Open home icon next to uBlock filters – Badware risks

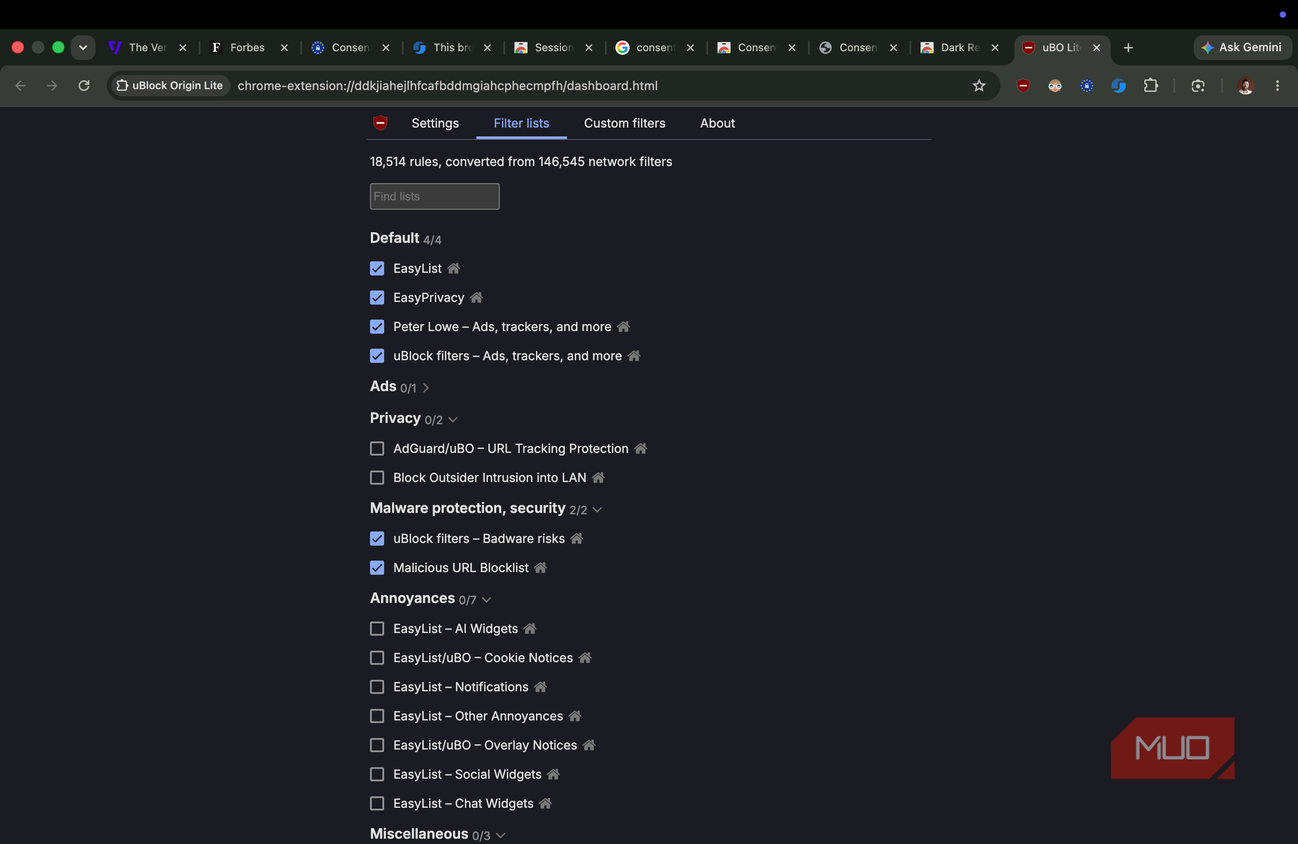(x=577, y=538)
